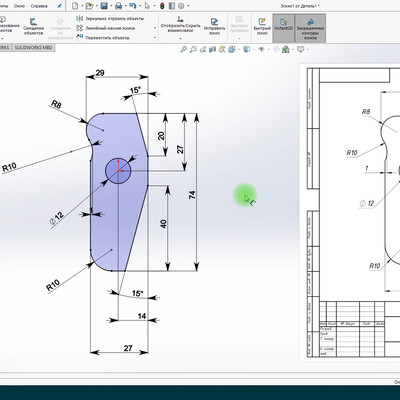Toggle the menu bar pin icon
Image resolution: width=400 pixels, height=400 pixels.
(59, 6)
